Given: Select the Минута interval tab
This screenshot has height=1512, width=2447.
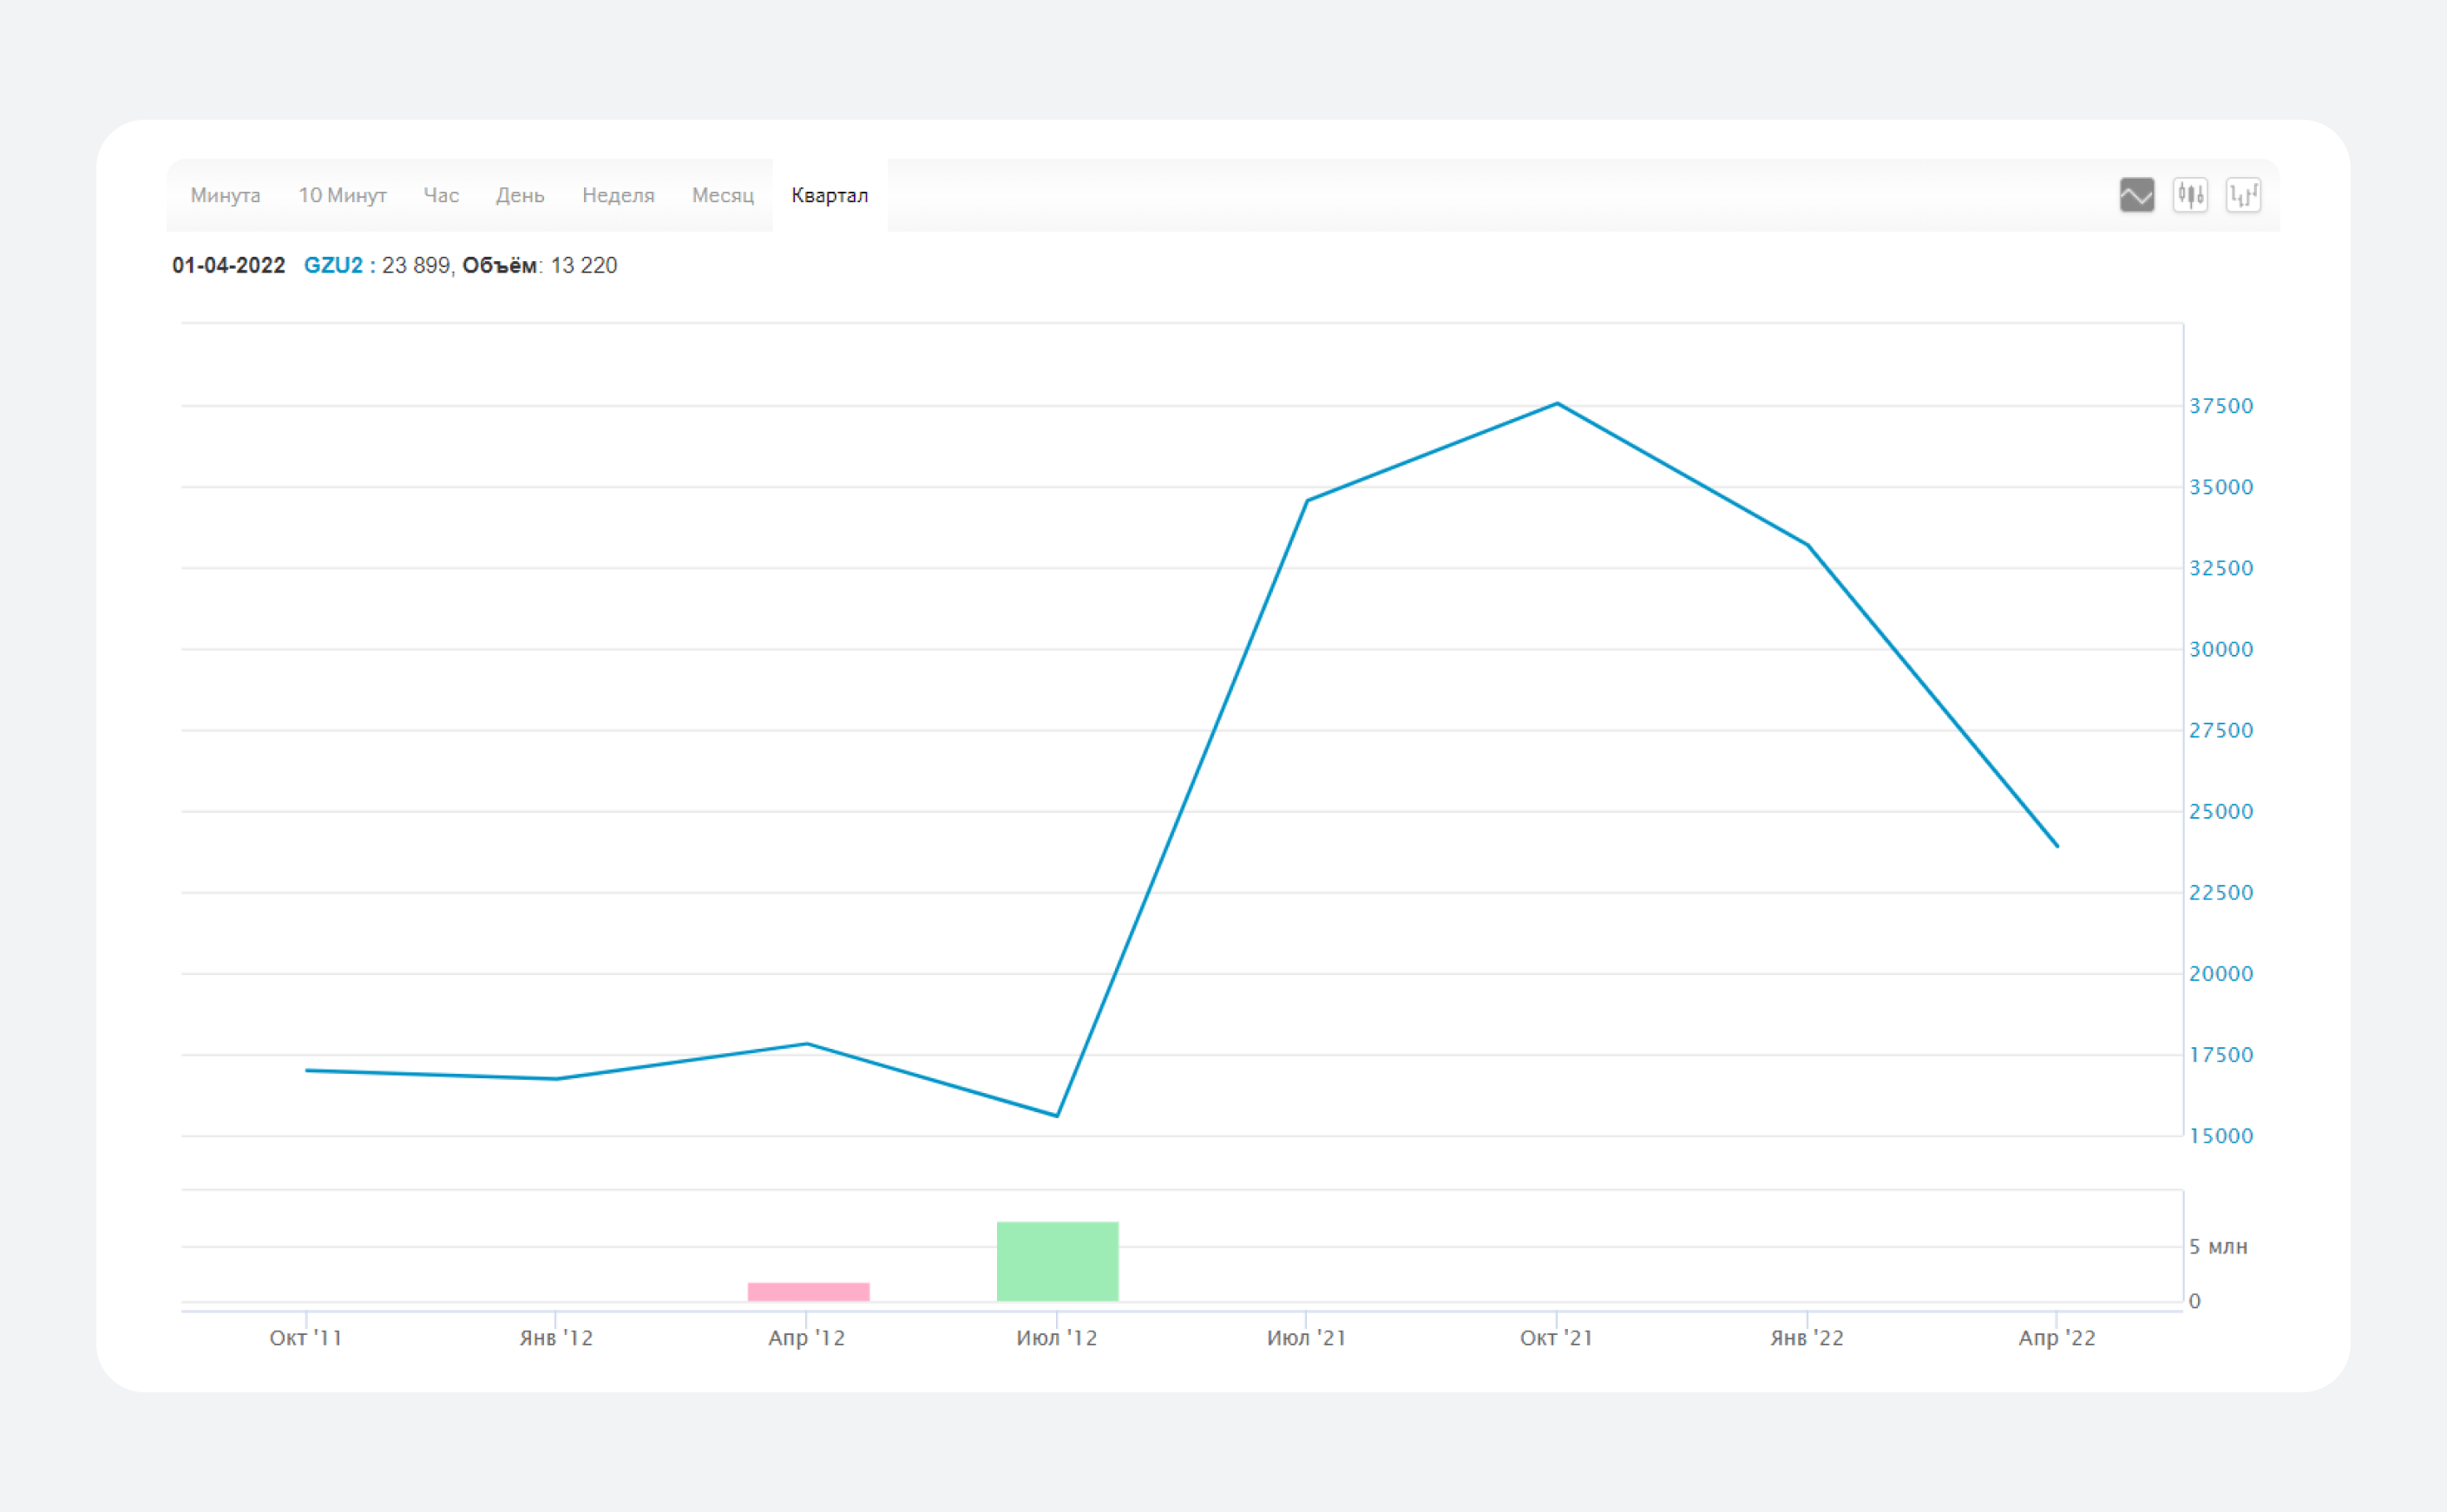Looking at the screenshot, I should 225,195.
